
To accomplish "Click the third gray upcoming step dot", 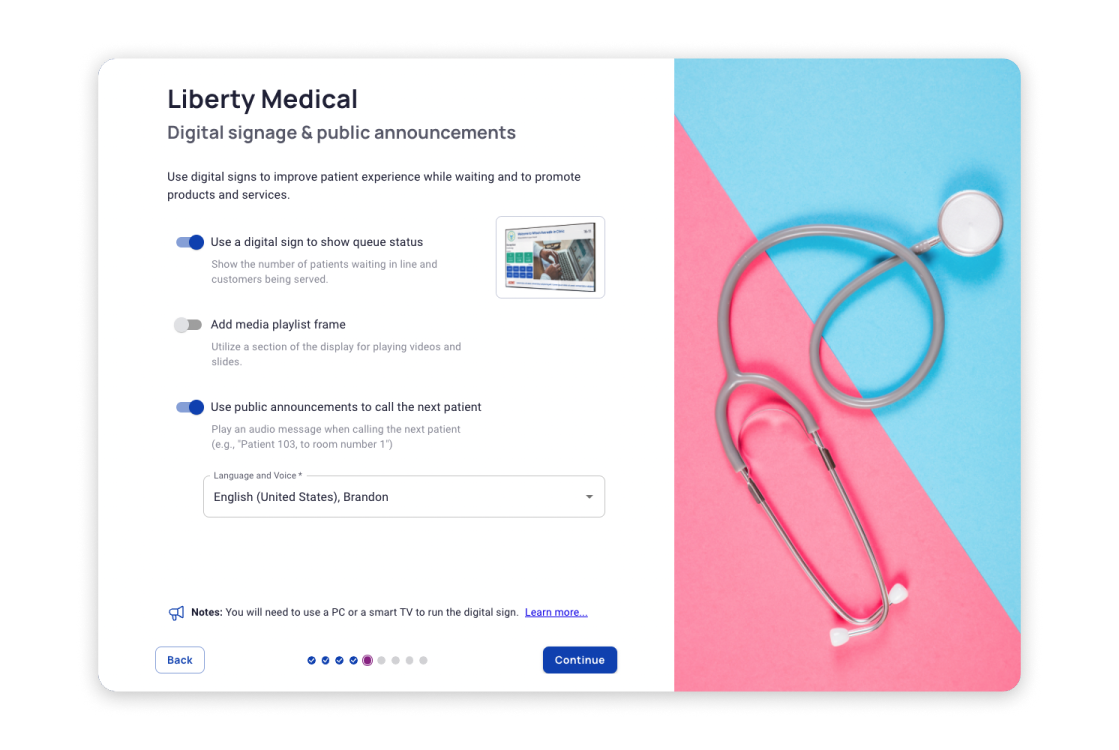I will 410,660.
